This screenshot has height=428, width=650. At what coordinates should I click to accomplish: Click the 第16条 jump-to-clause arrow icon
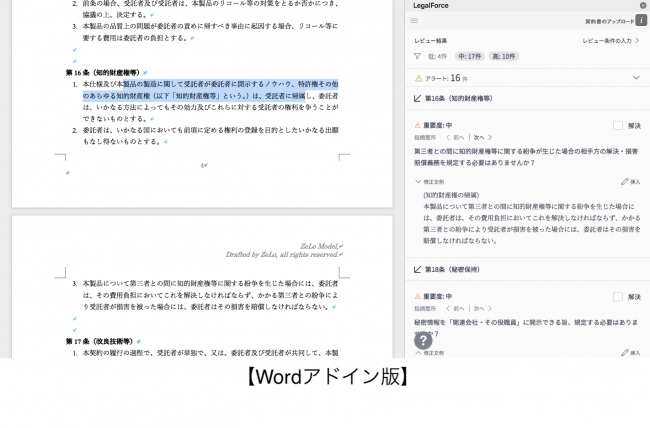(x=417, y=99)
